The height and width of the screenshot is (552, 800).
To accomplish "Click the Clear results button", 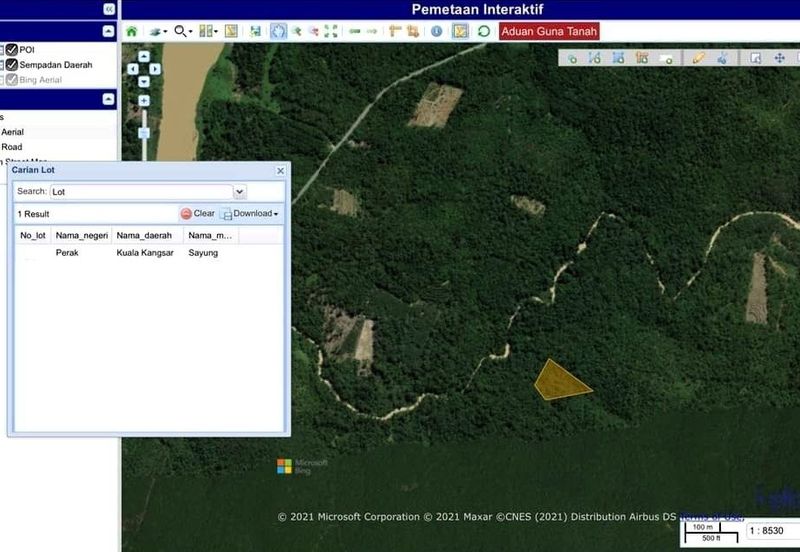I will tap(197, 214).
